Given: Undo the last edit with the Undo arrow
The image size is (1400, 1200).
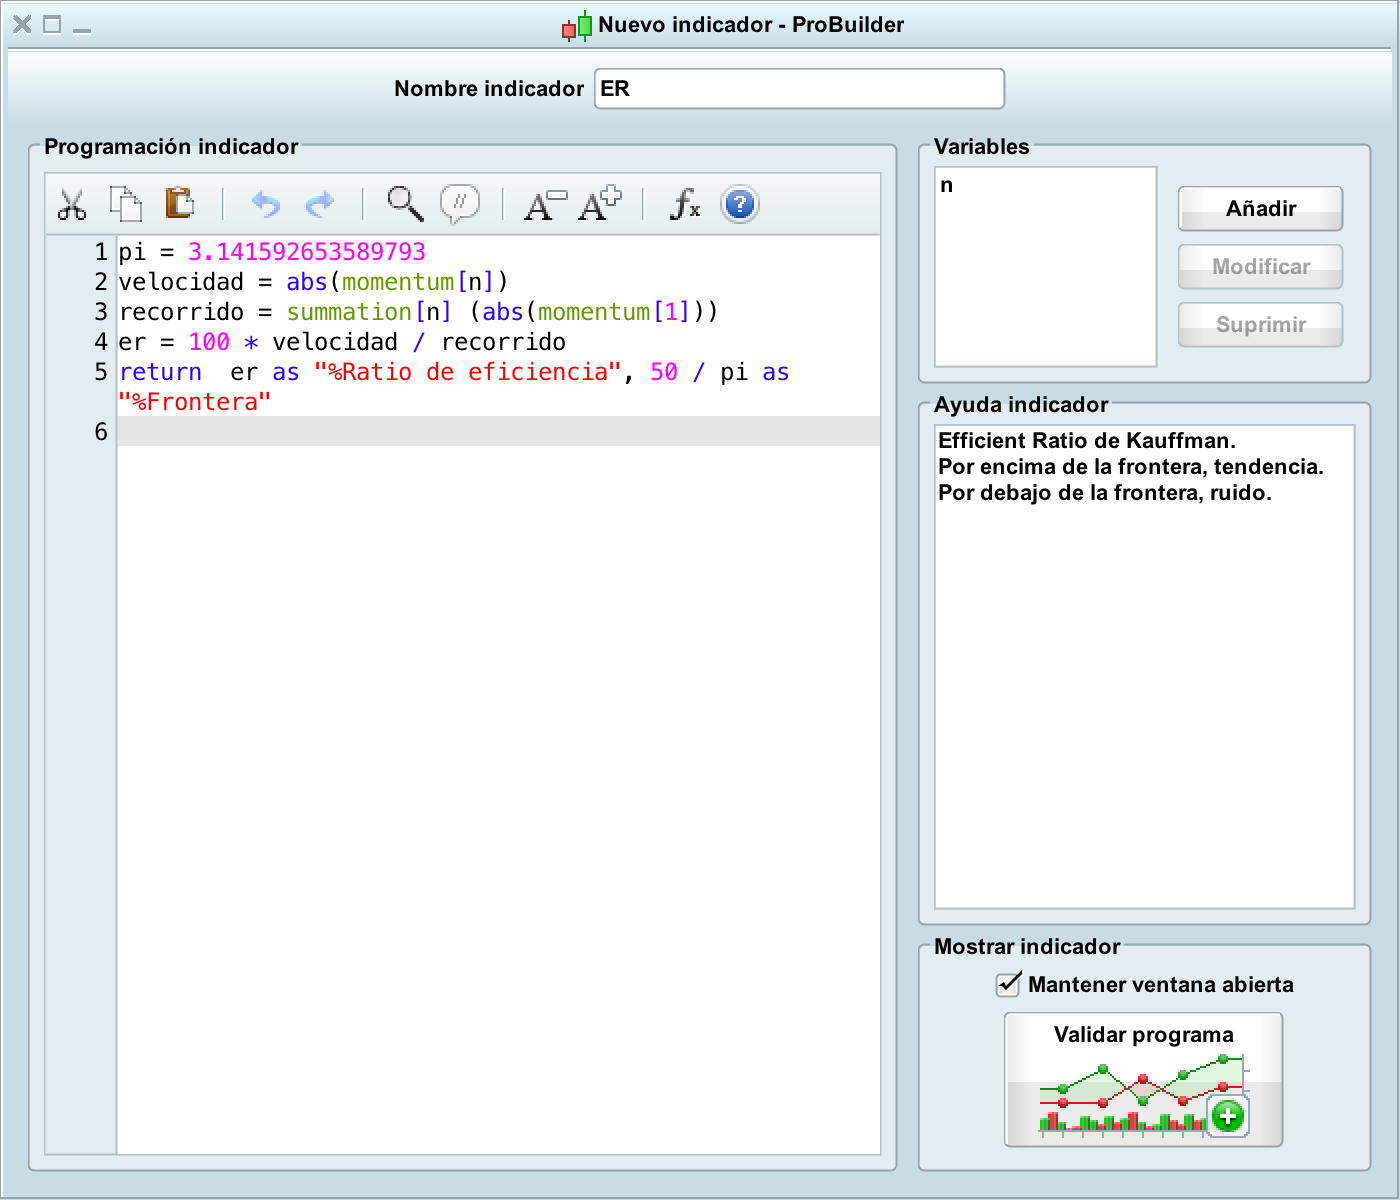Looking at the screenshot, I should pos(265,205).
